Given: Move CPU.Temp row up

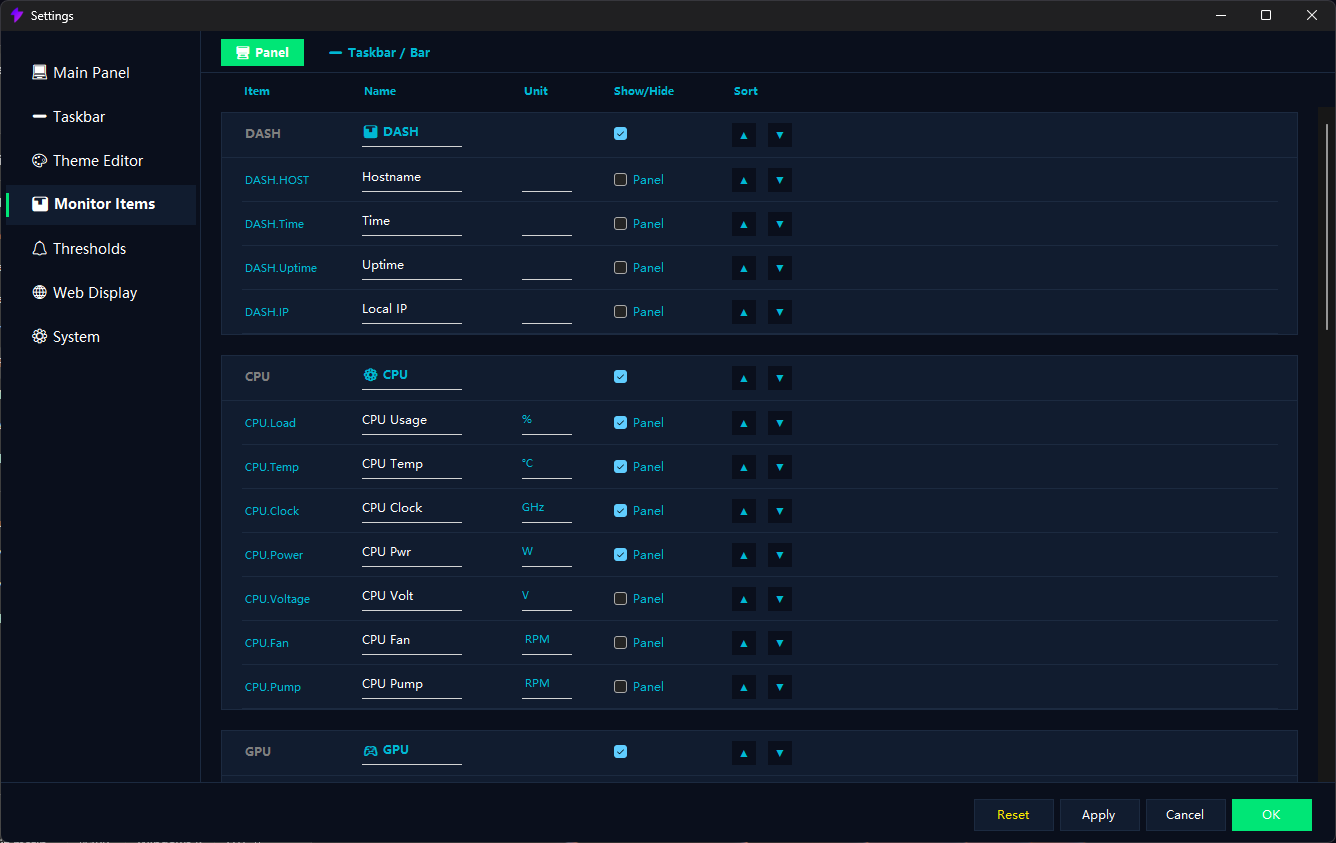Looking at the screenshot, I should click(744, 467).
